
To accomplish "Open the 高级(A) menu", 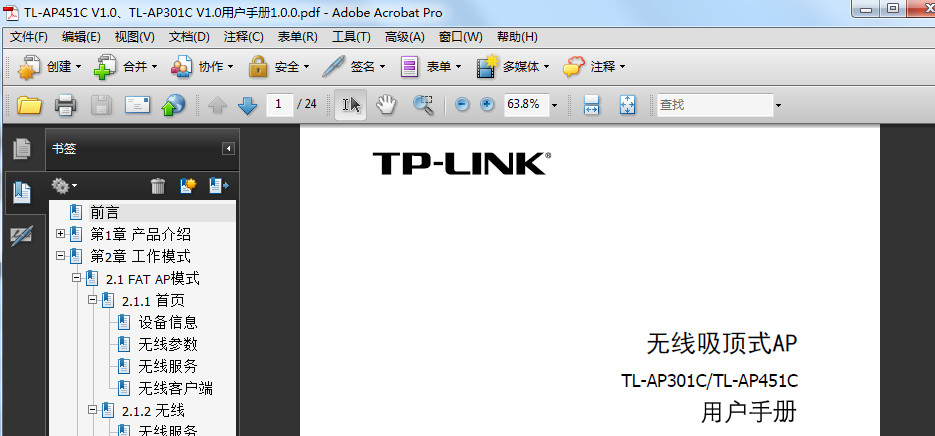I will pos(405,37).
